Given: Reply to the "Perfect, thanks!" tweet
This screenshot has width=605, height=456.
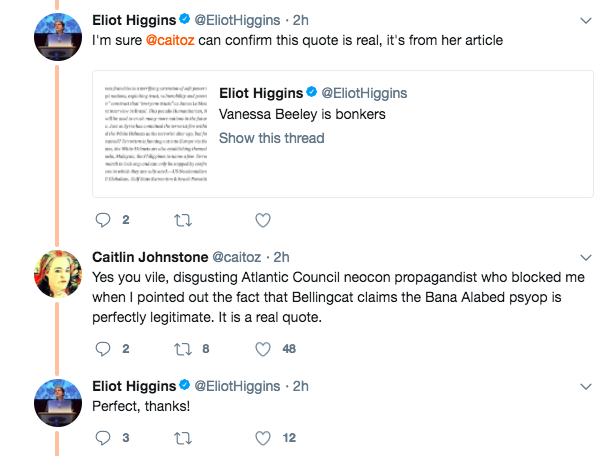Looking at the screenshot, I should click(x=103, y=437).
